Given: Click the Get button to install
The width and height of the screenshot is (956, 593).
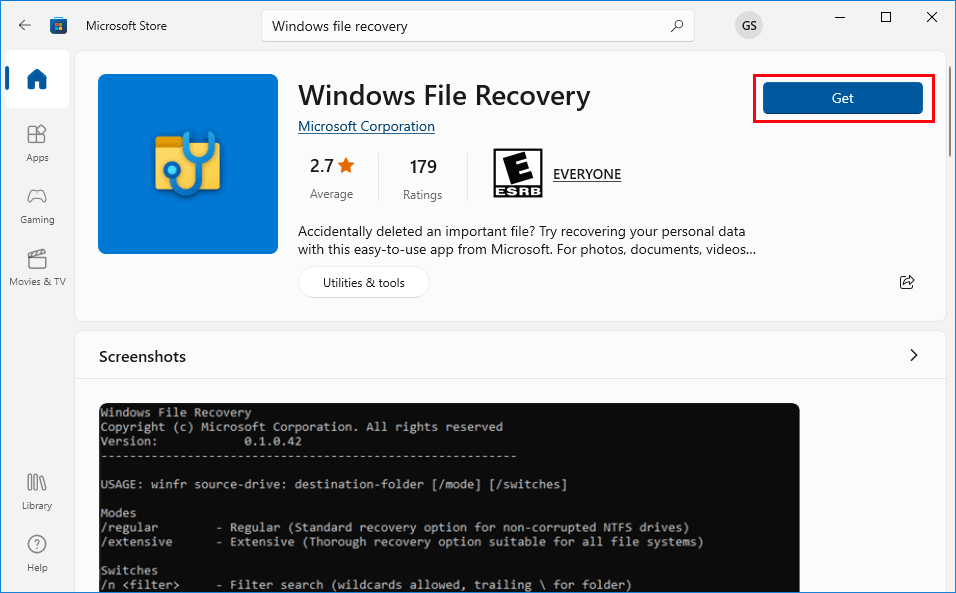Looking at the screenshot, I should point(843,98).
